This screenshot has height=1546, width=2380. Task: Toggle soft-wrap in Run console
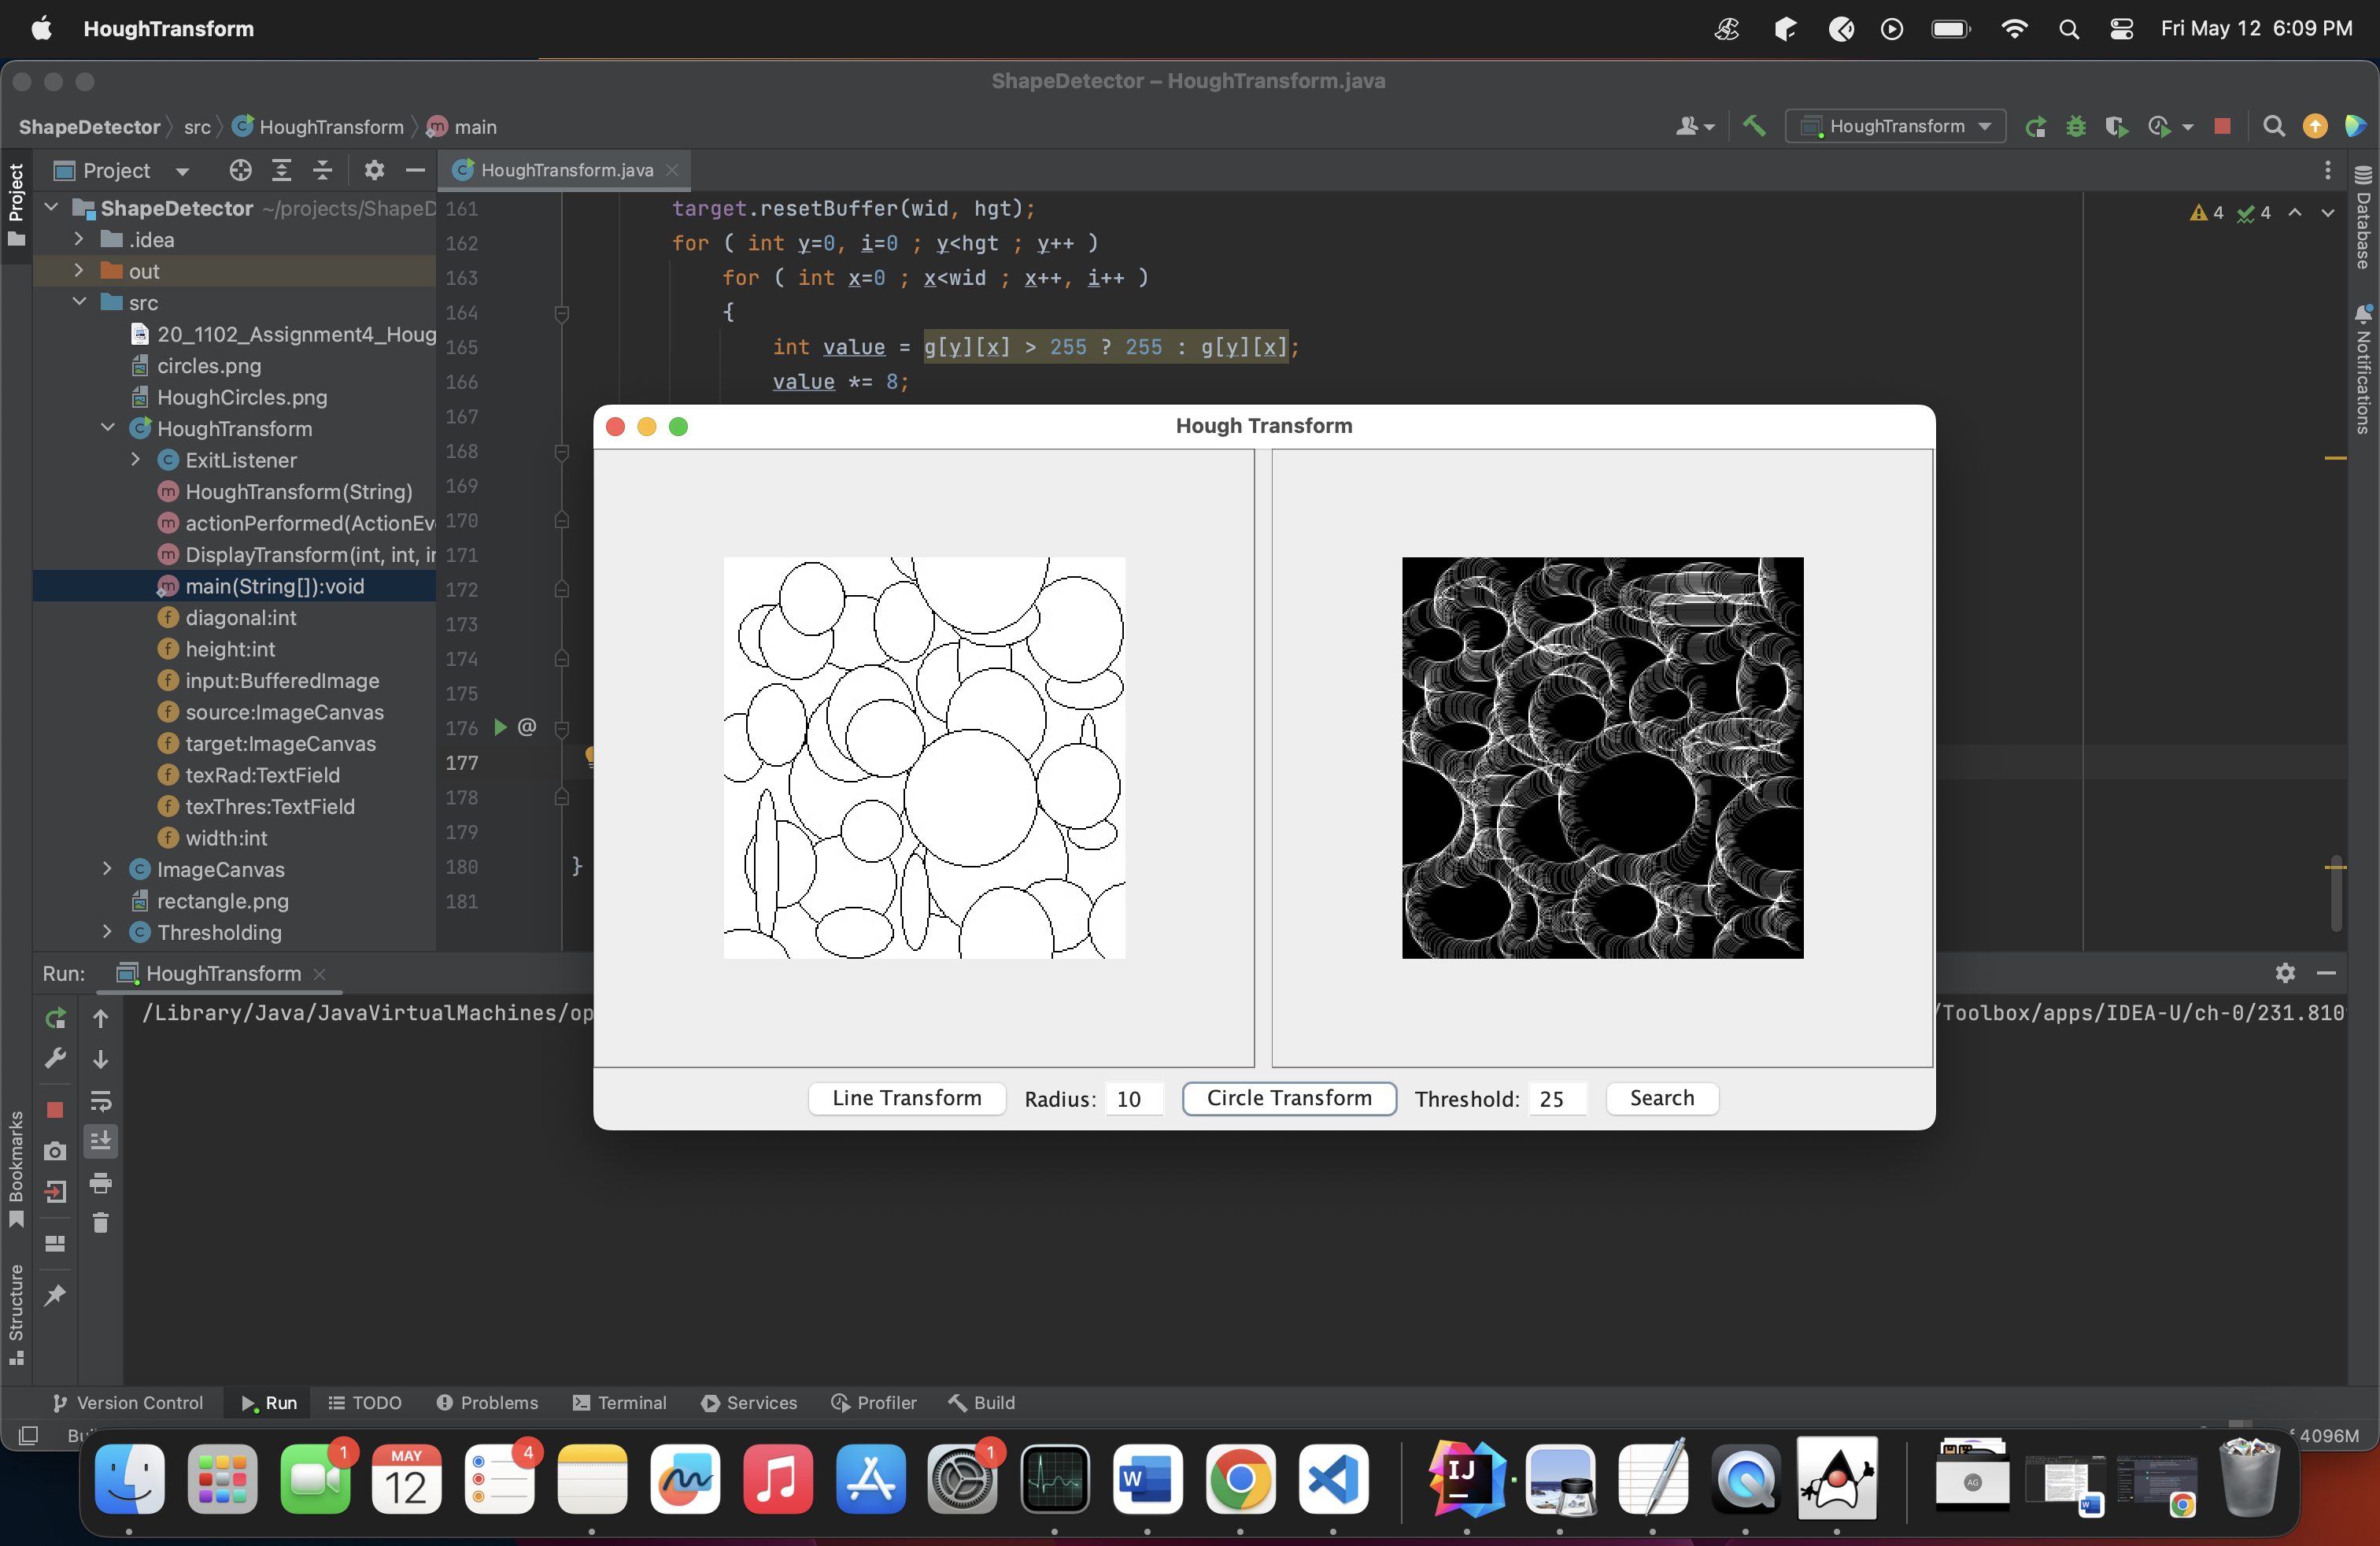pyautogui.click(x=100, y=1101)
